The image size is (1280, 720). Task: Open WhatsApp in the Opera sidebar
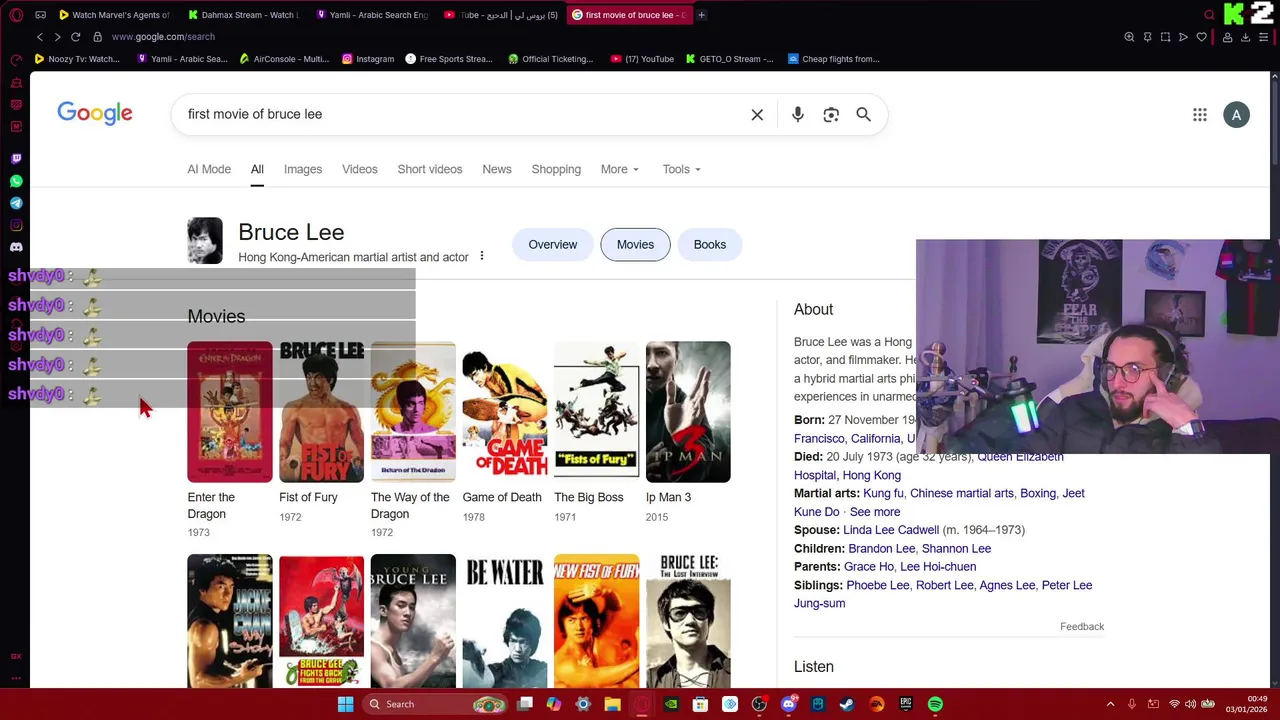click(x=16, y=181)
